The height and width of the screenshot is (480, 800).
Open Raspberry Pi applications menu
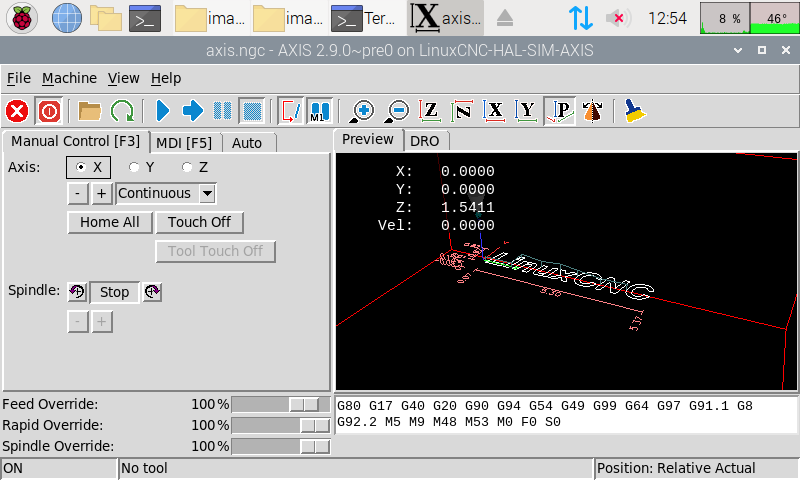click(x=21, y=18)
